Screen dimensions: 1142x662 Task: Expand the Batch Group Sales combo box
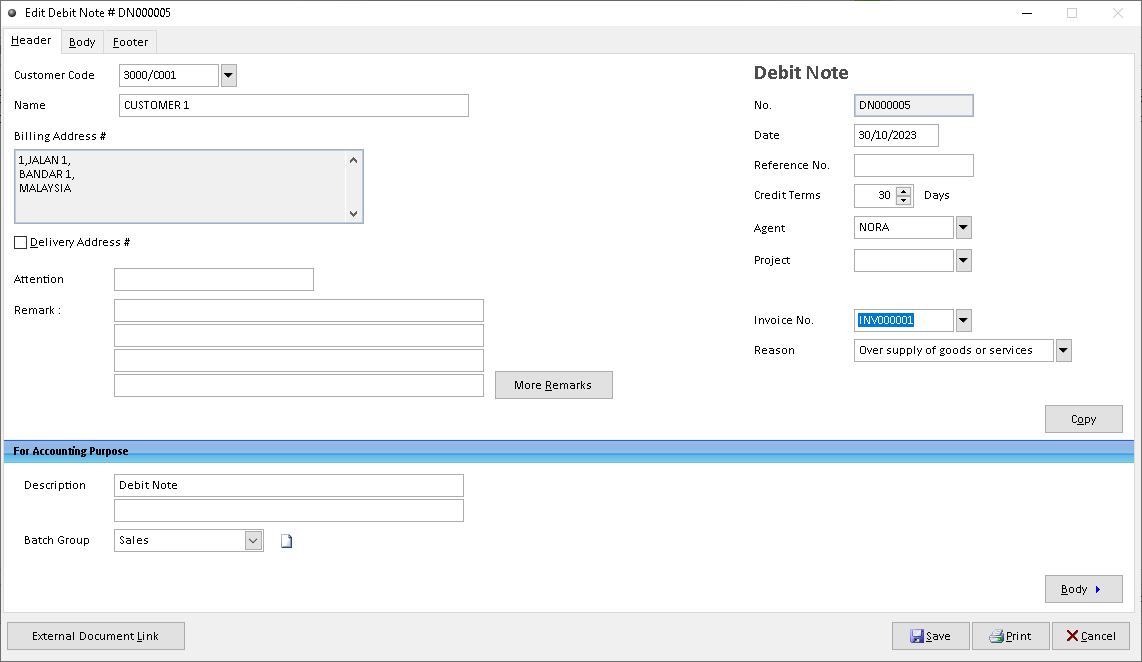253,540
